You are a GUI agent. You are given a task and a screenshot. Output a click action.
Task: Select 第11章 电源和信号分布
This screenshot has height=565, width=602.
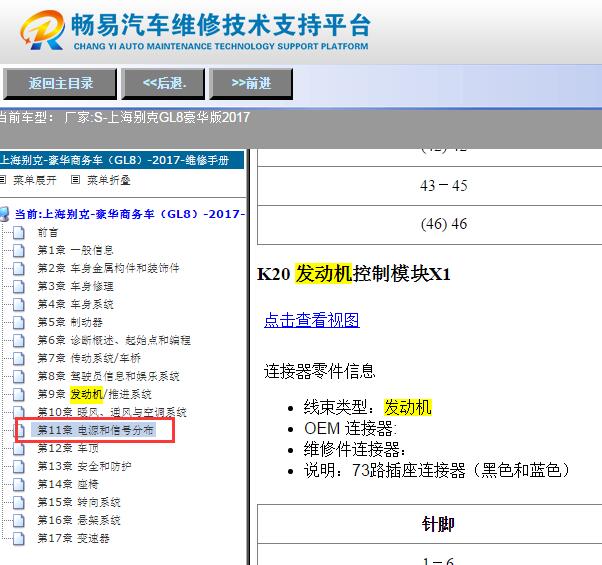(95, 430)
